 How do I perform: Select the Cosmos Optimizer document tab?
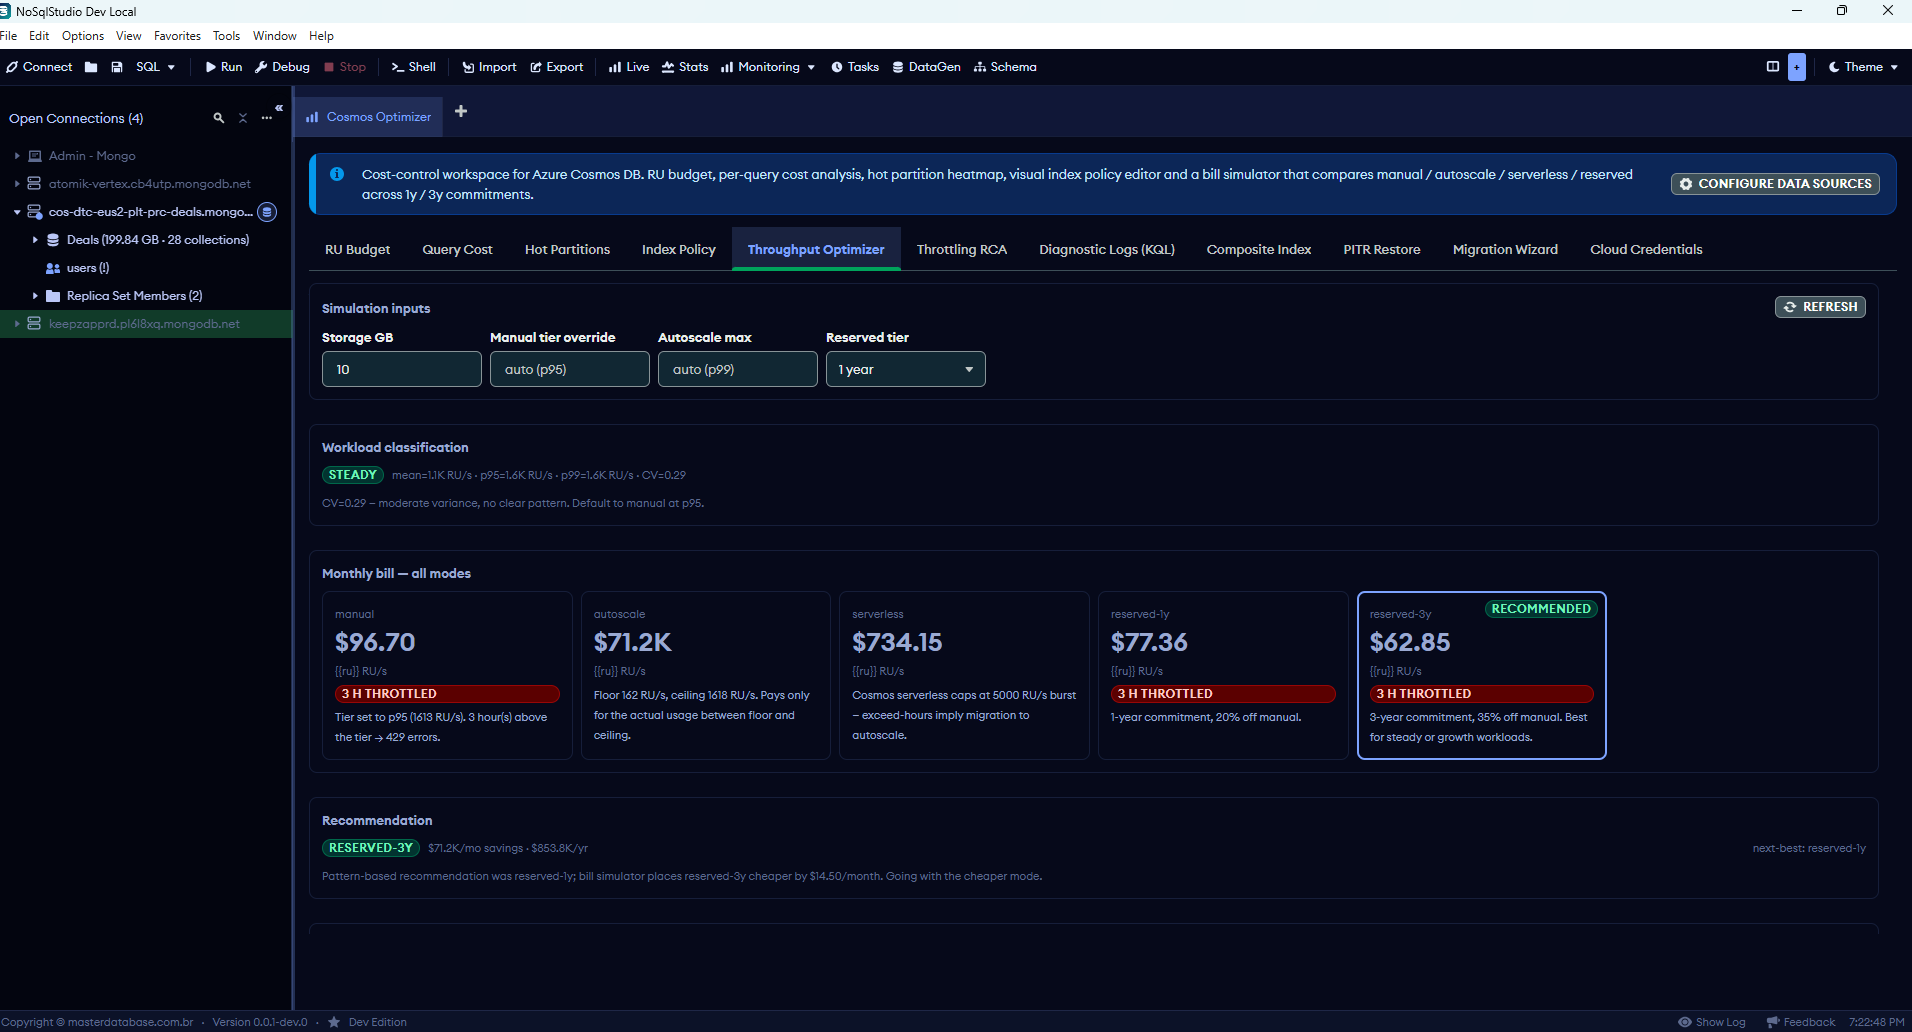pyautogui.click(x=368, y=117)
